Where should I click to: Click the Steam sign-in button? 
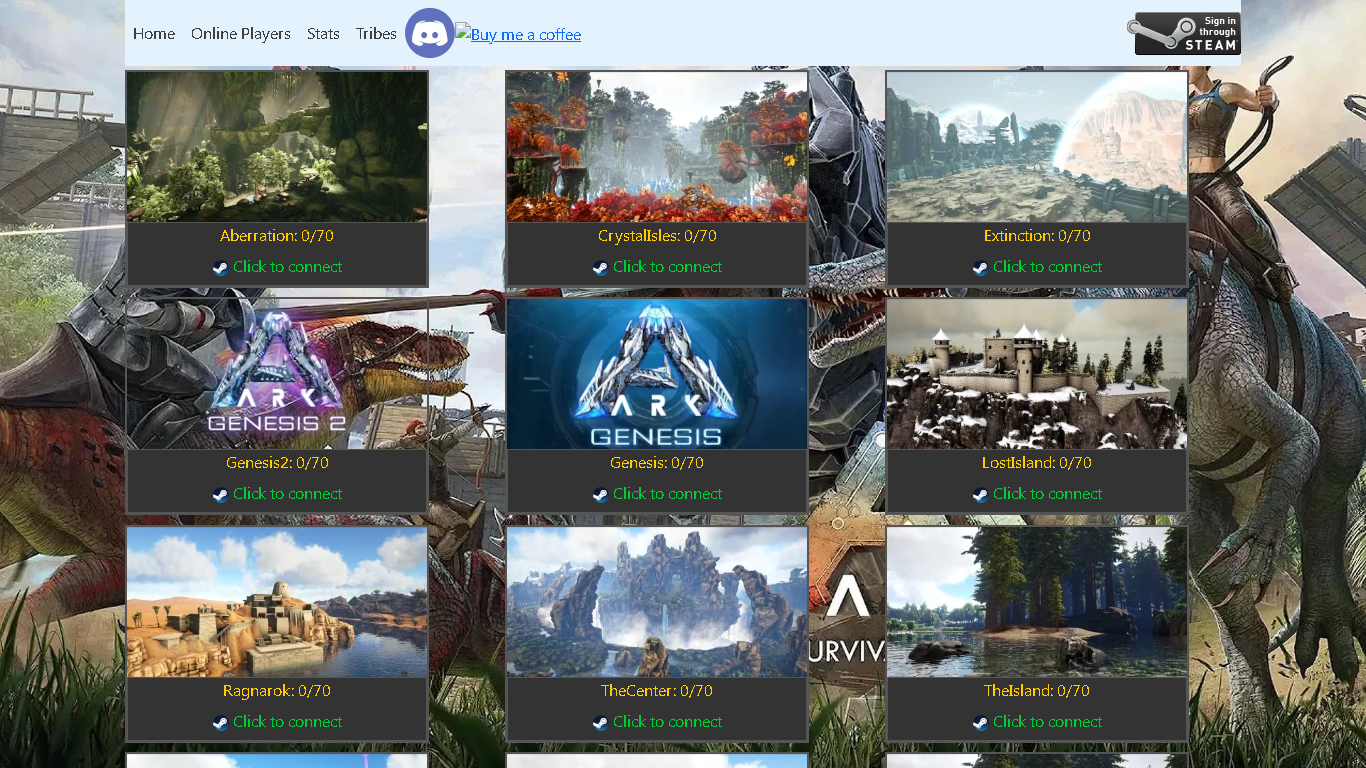click(1184, 34)
